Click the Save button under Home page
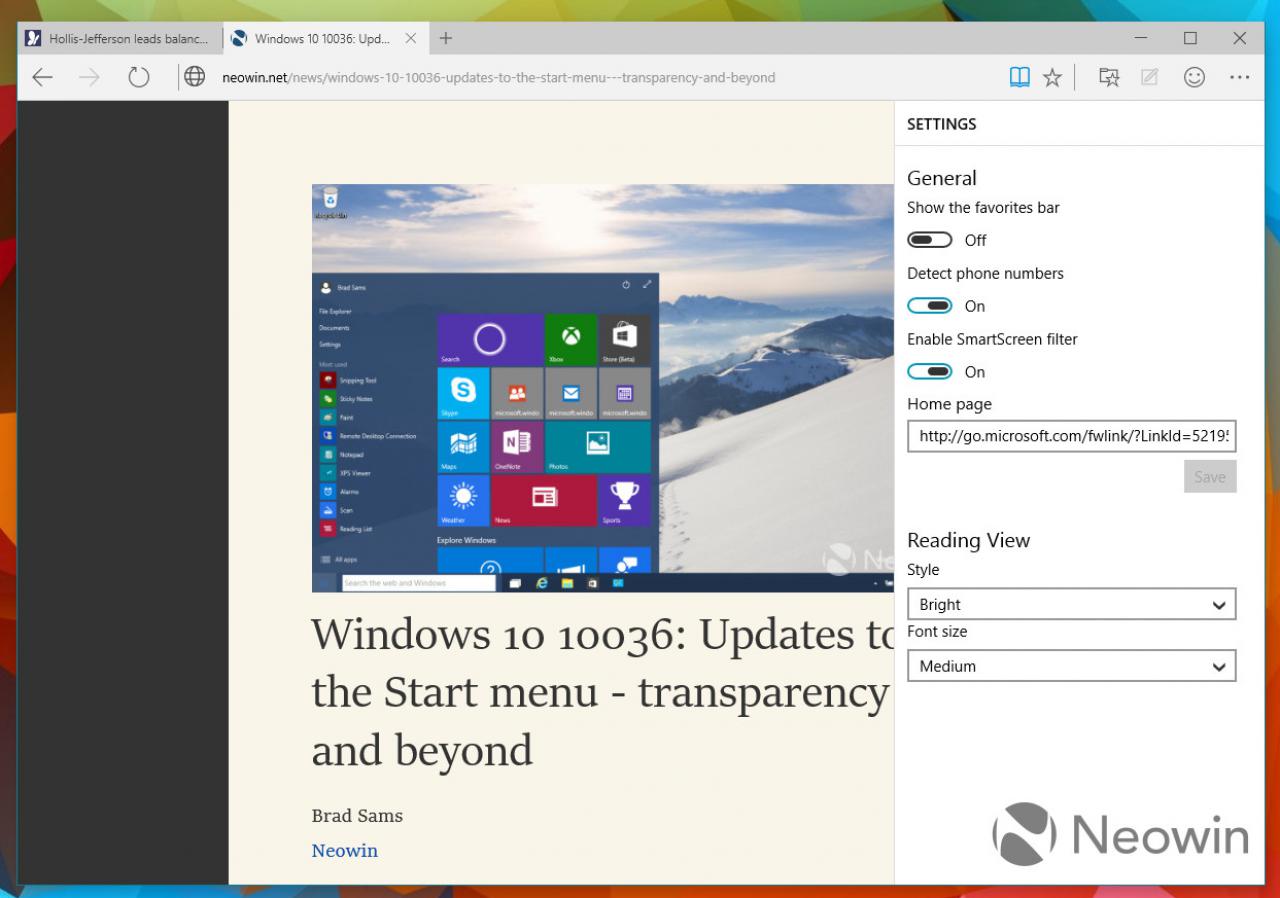Viewport: 1280px width, 898px height. (x=1210, y=477)
